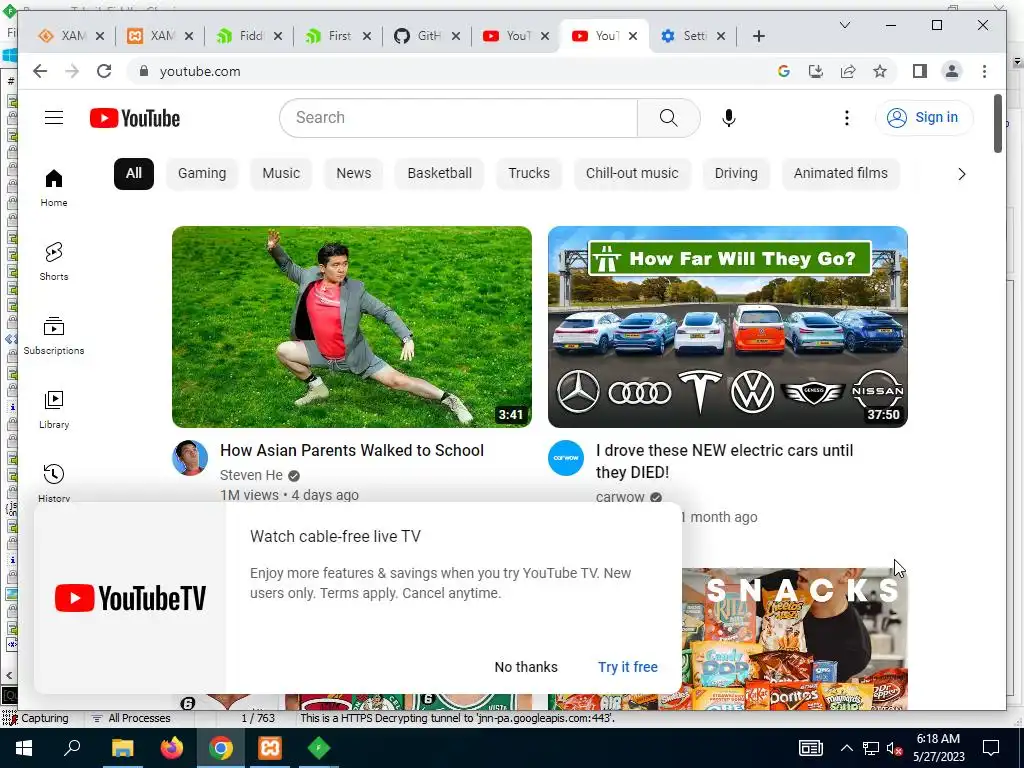Screen dimensions: 1024x768
Task: Click the YouTube logo
Action: [x=135, y=118]
